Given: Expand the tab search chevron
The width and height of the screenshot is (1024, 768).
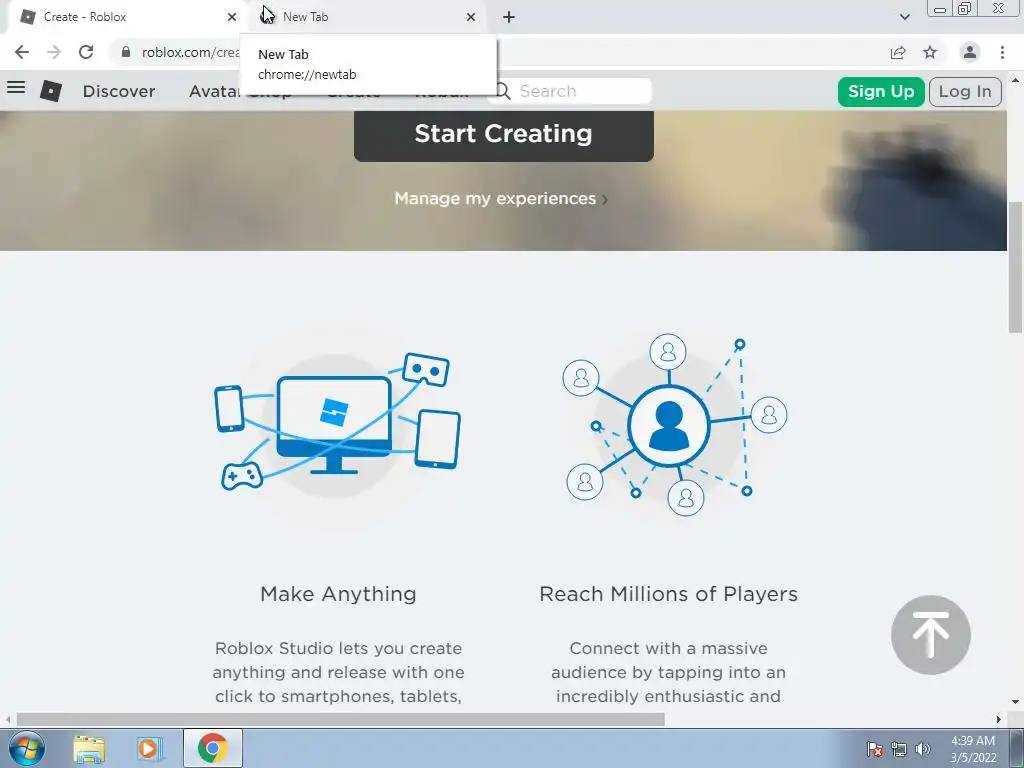Looking at the screenshot, I should [x=904, y=17].
